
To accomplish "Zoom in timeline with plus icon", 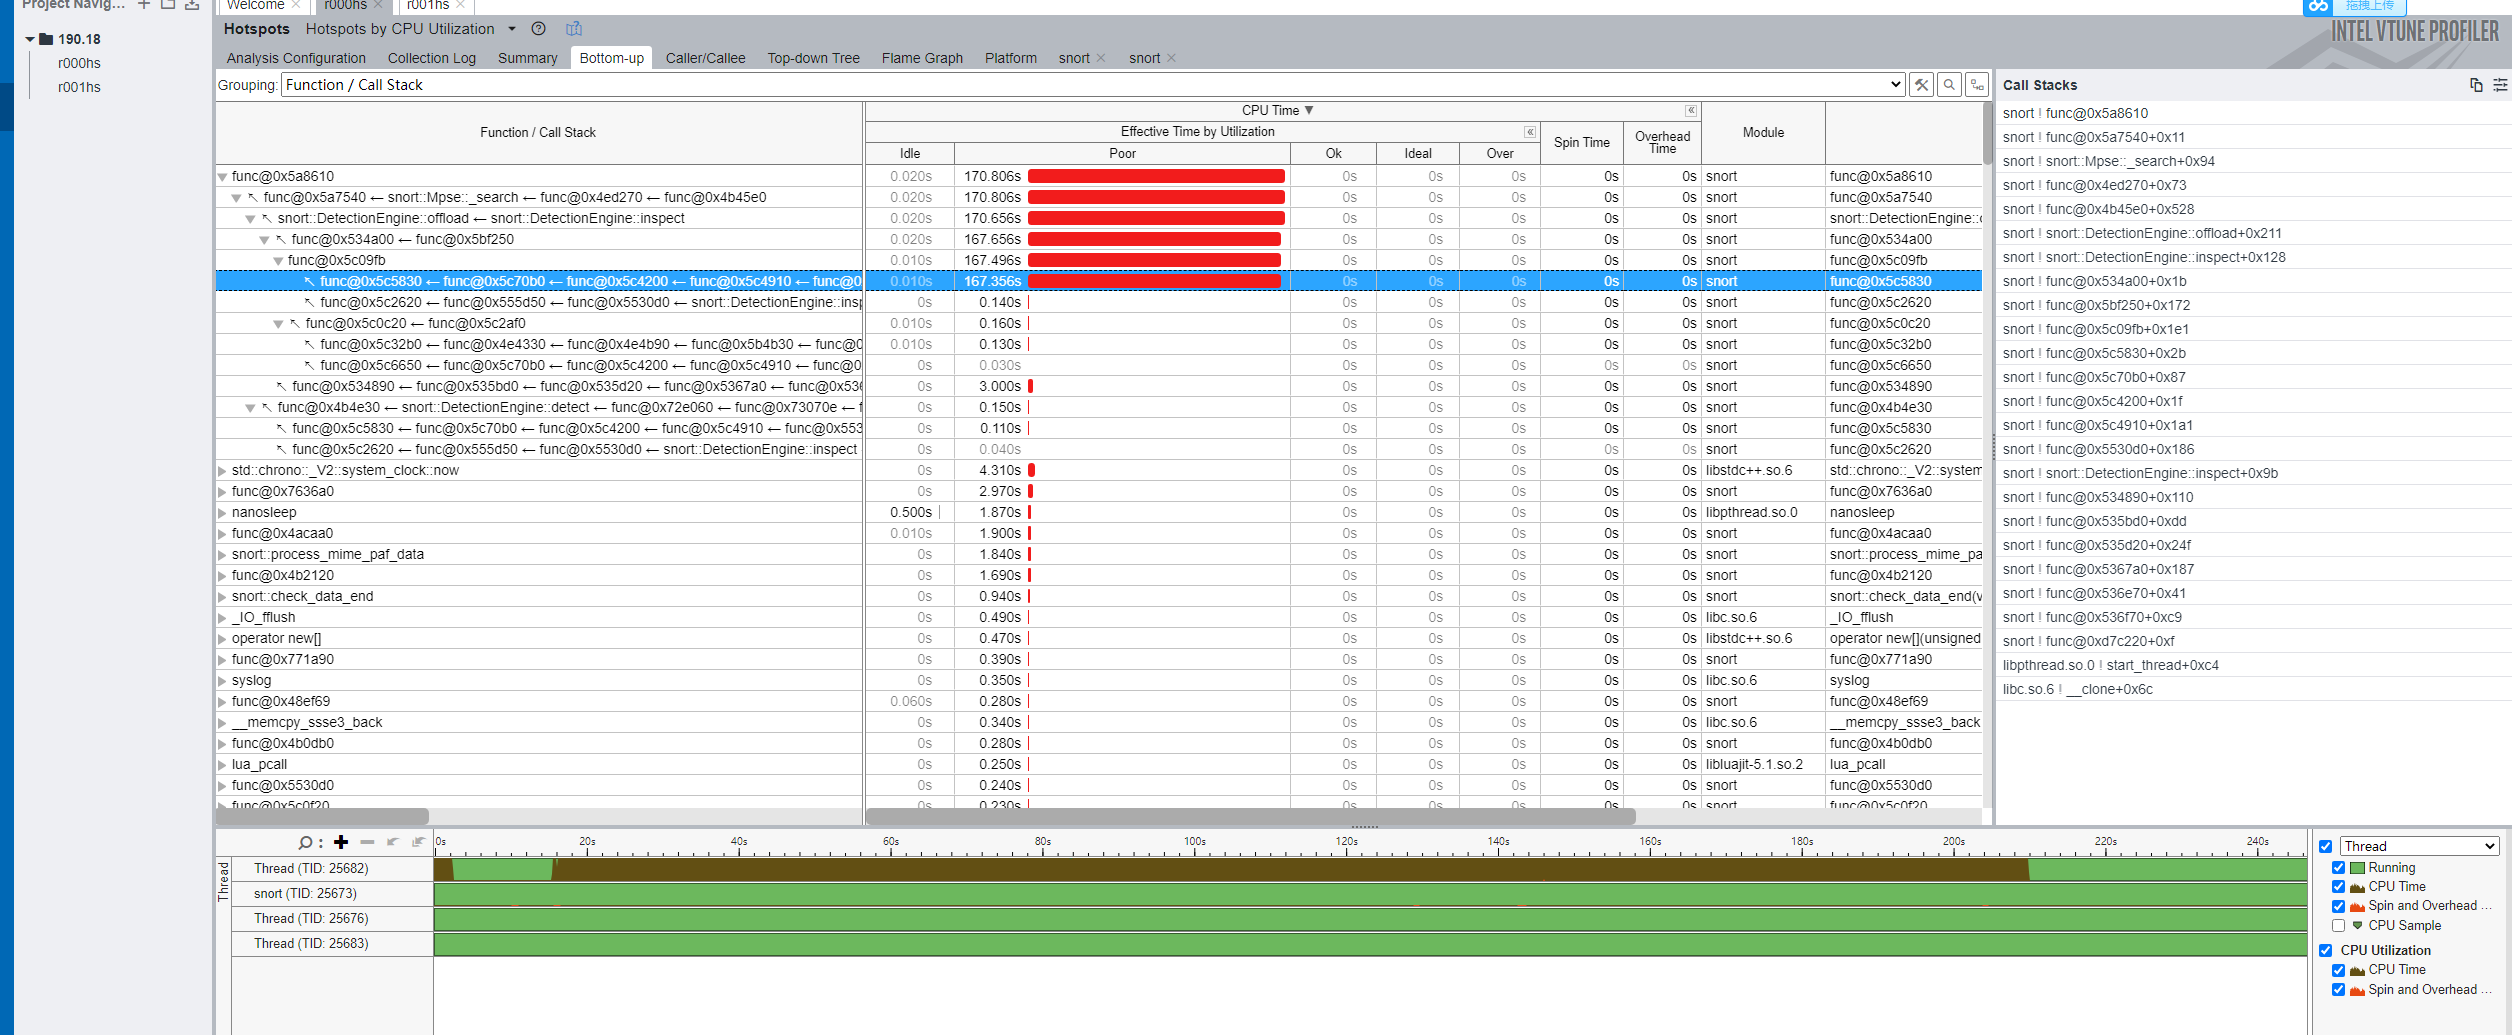I will point(341,842).
